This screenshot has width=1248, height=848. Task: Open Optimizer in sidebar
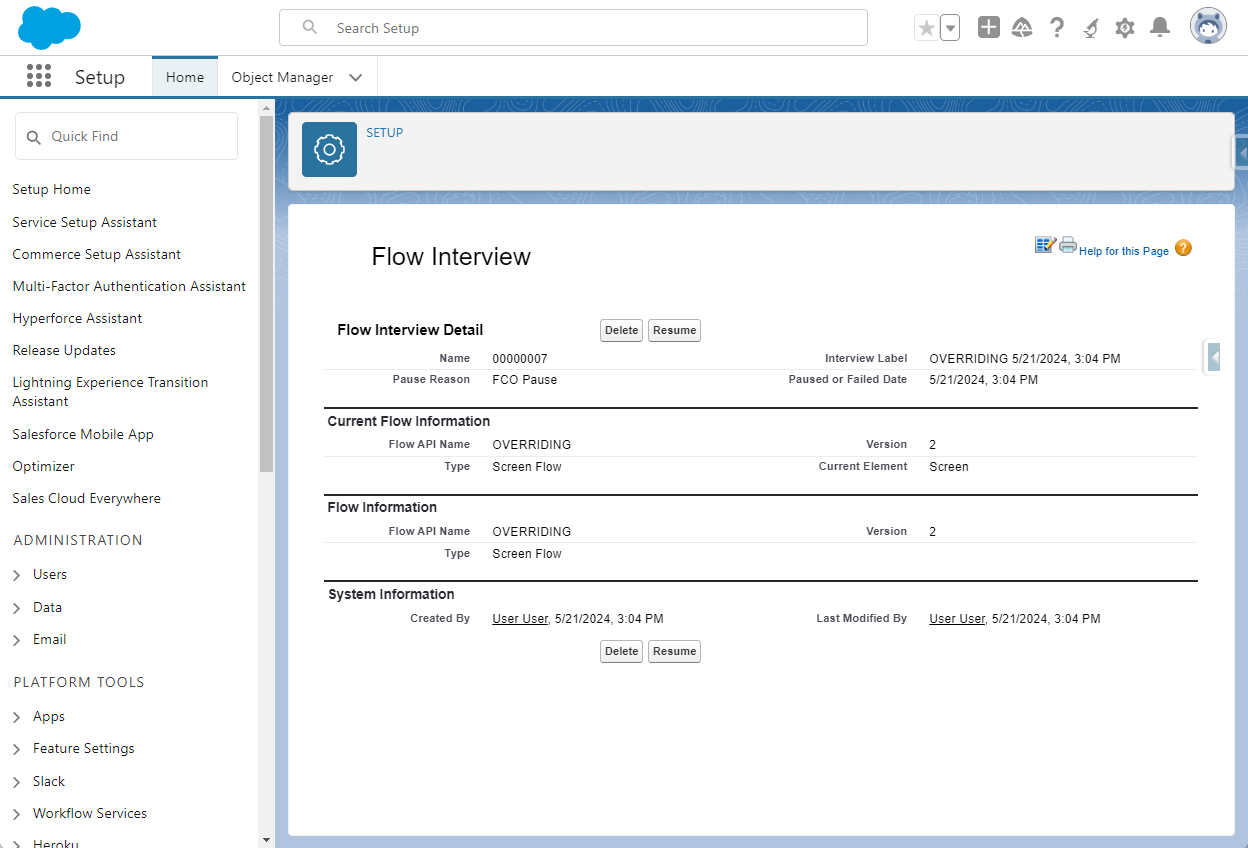(x=44, y=466)
